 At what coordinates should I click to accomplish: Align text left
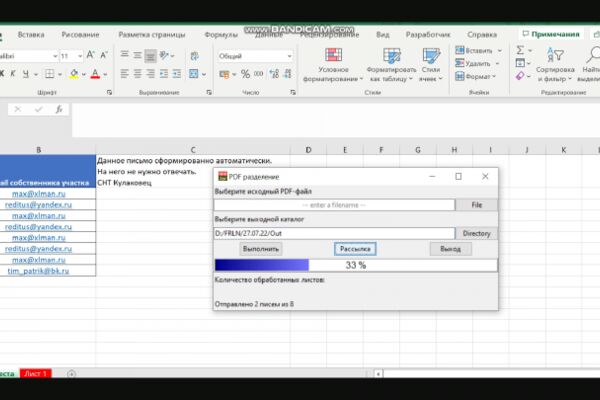point(124,73)
